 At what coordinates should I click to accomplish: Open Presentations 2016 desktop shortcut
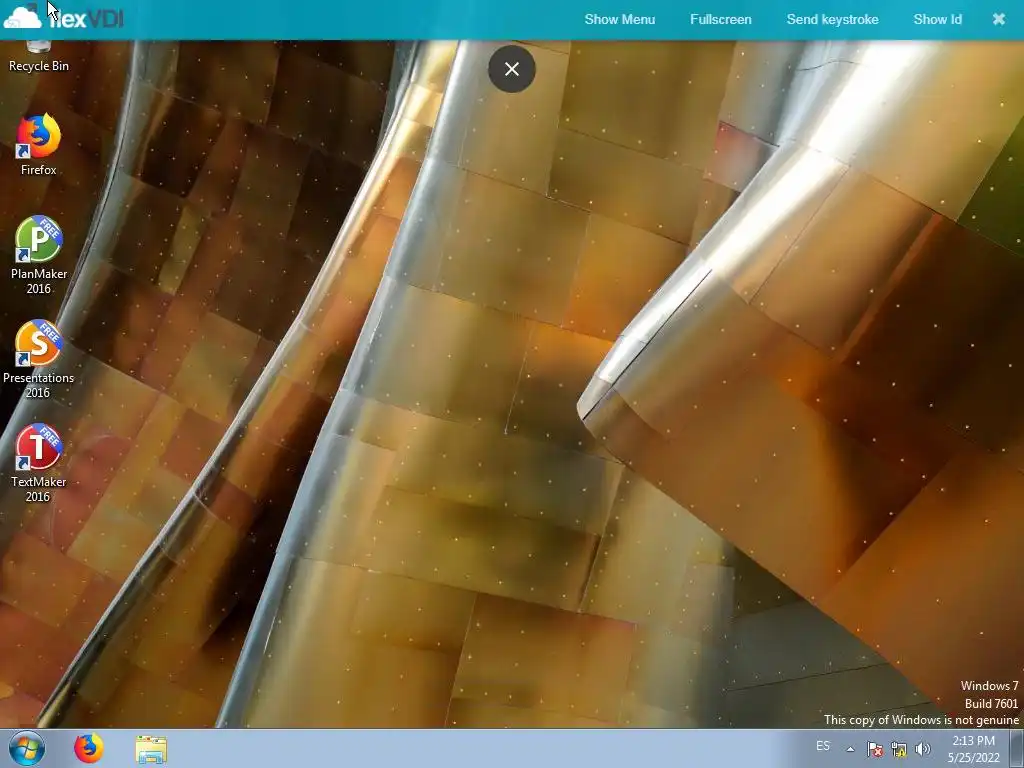coord(39,359)
